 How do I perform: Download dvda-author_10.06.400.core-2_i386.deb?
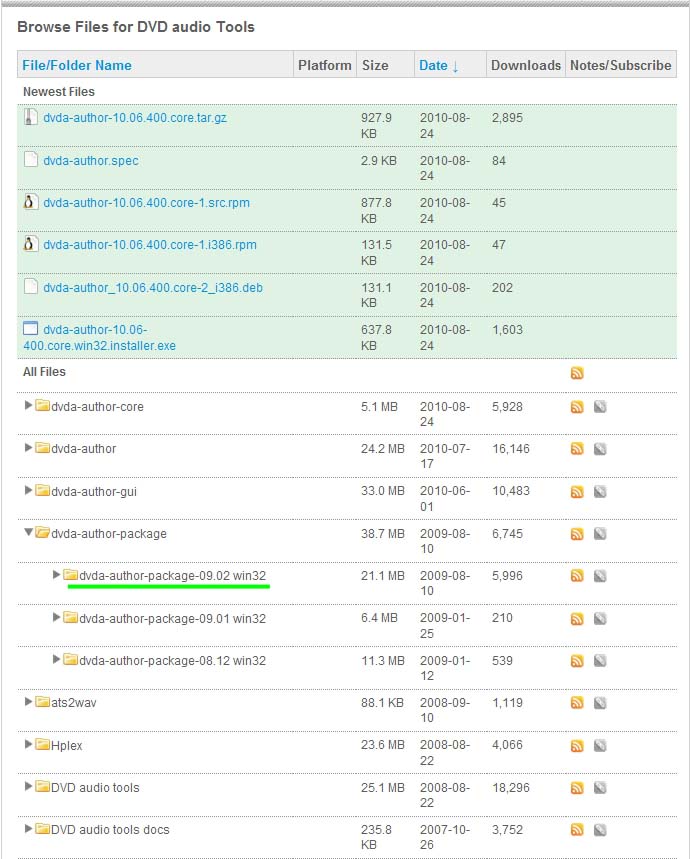pos(153,288)
